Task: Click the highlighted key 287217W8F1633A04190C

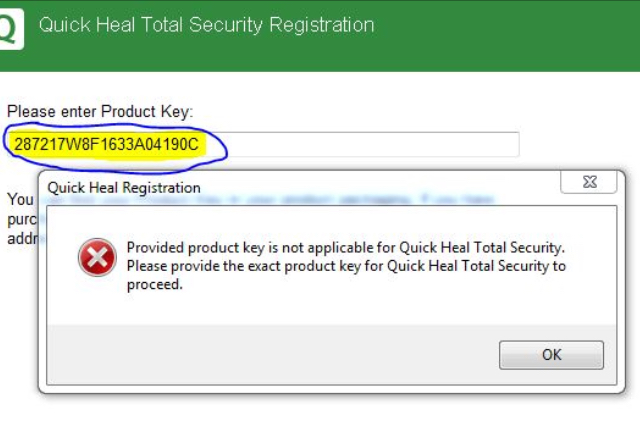Action: 106,145
